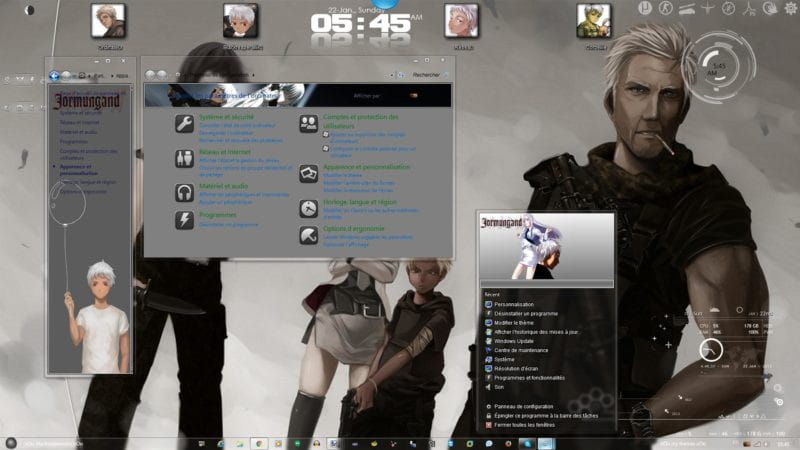Select Panneau de configuration in jump list

(524, 407)
